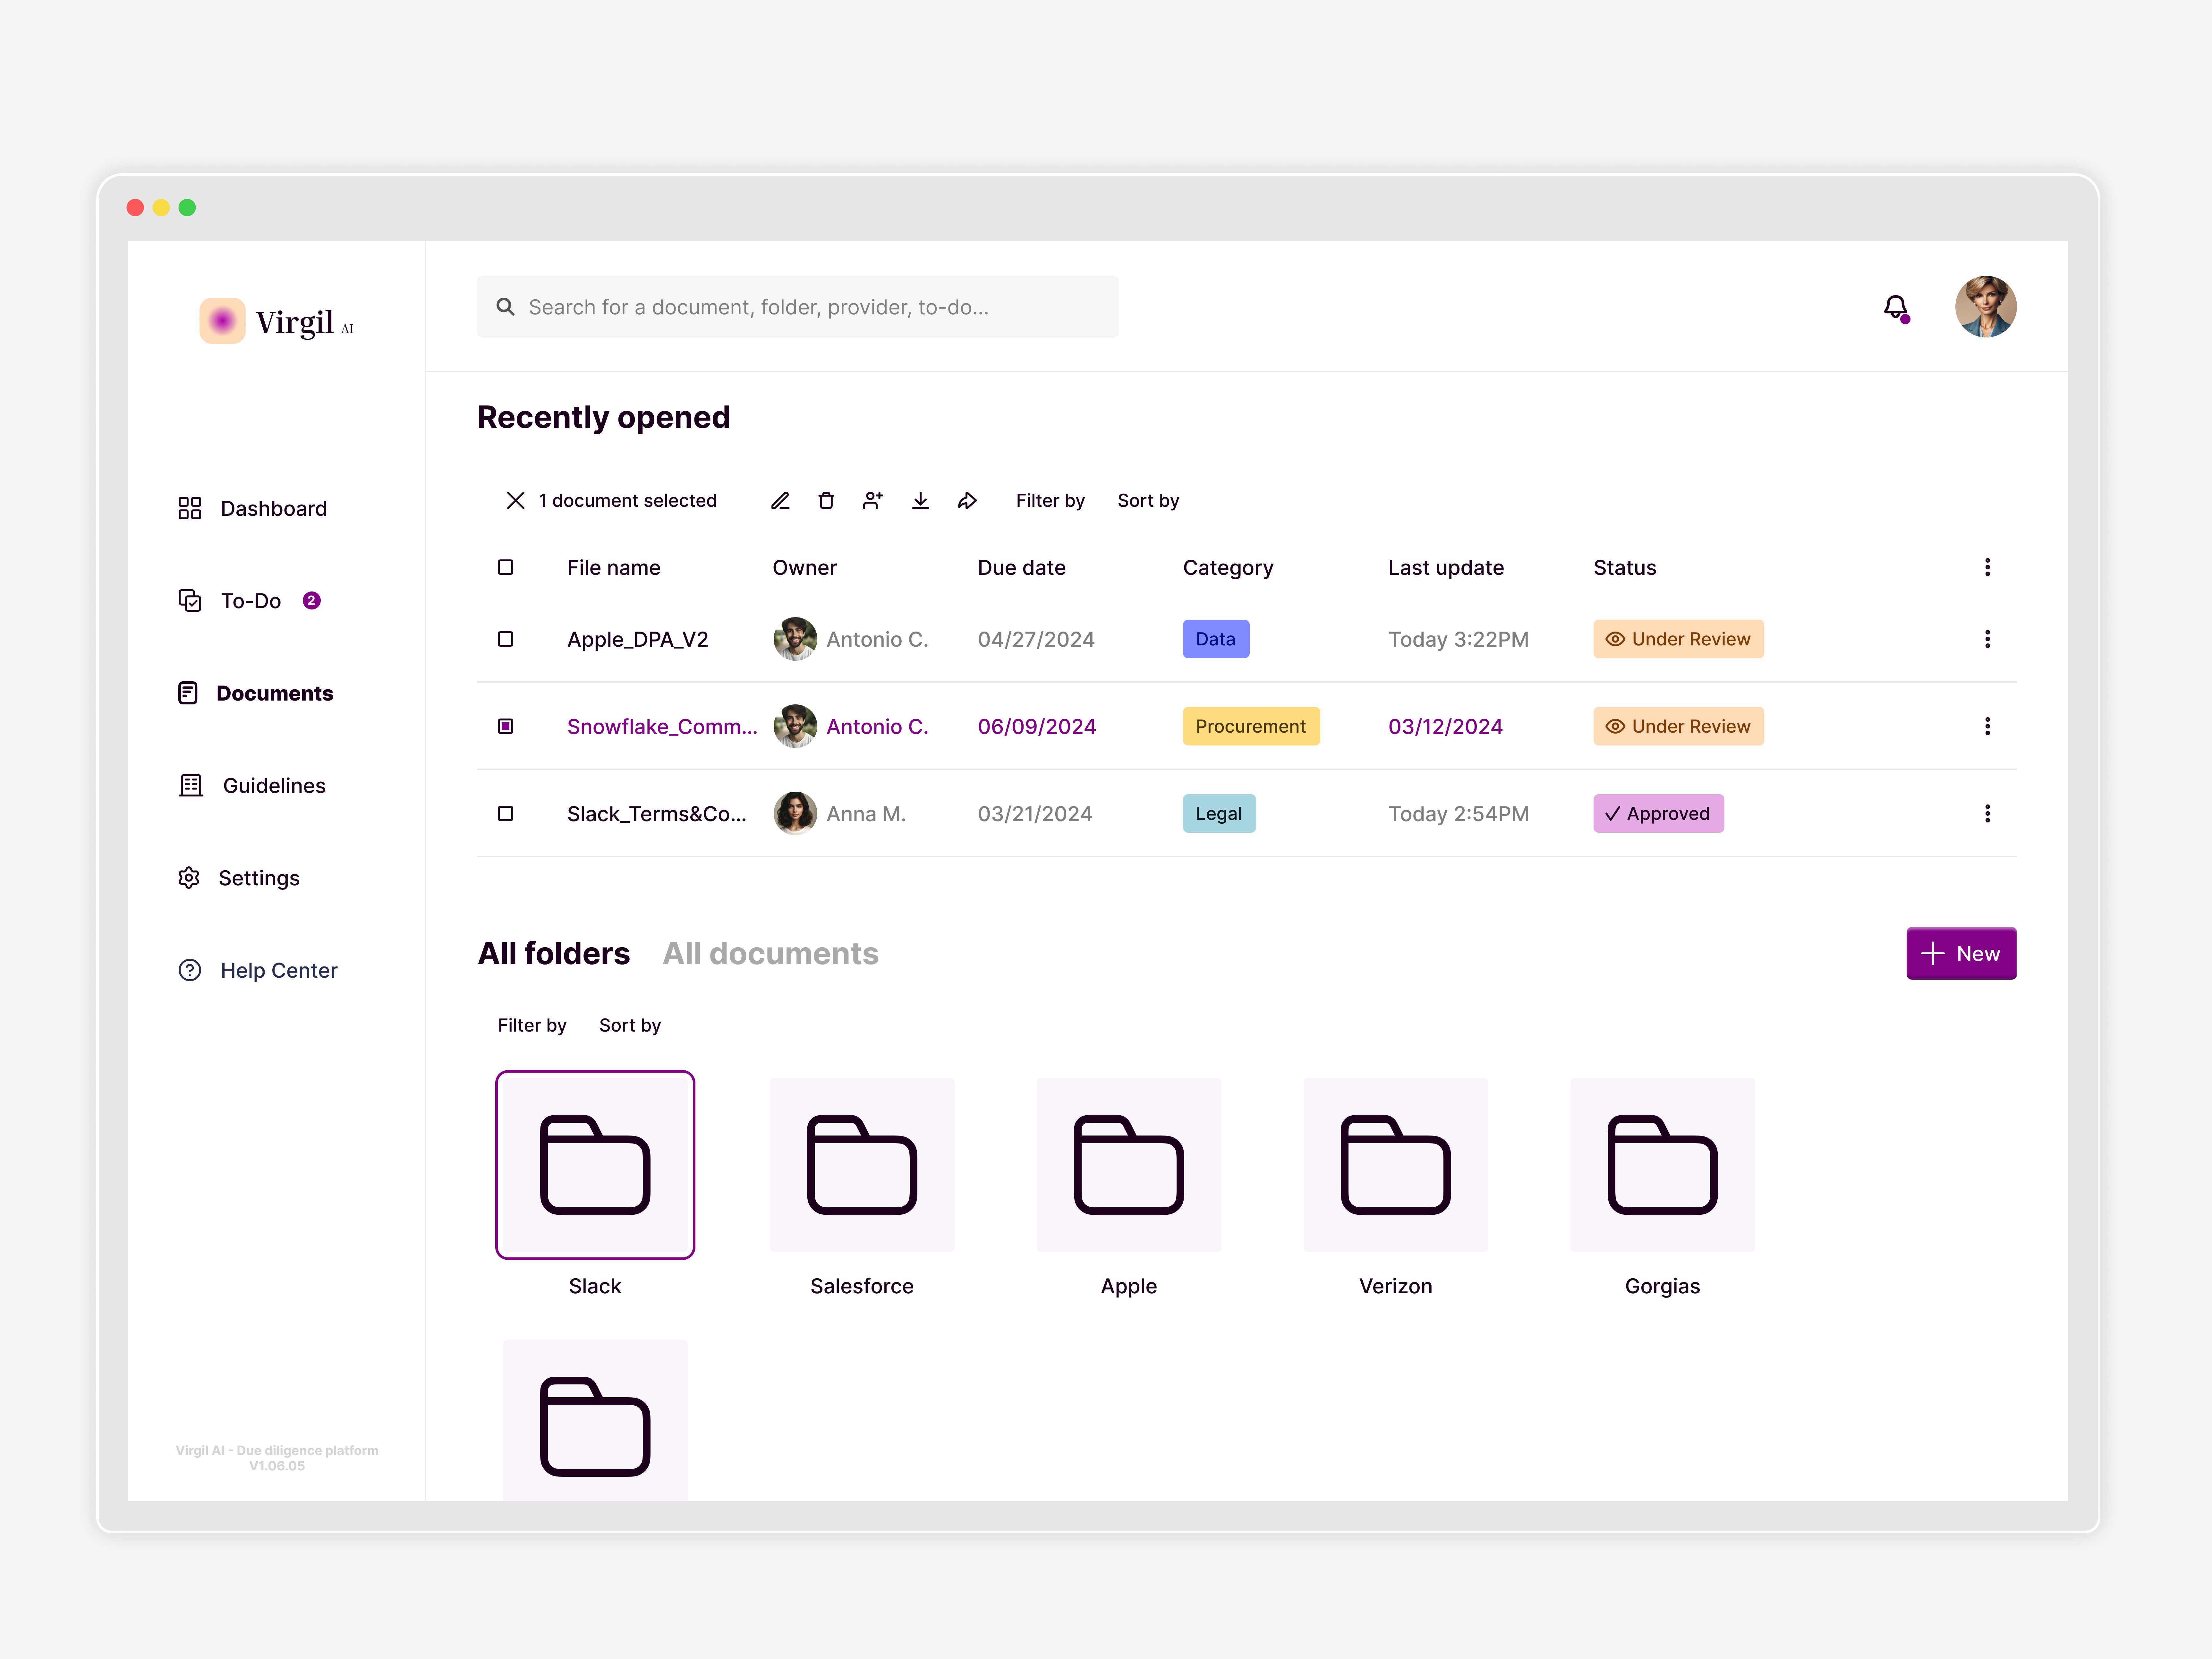The height and width of the screenshot is (1659, 2212).
Task: Click the Help Center icon in sidebar
Action: tap(190, 969)
